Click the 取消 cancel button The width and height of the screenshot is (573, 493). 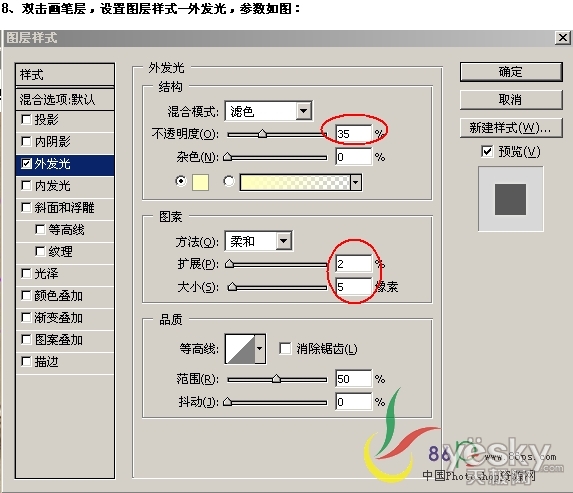[x=511, y=99]
